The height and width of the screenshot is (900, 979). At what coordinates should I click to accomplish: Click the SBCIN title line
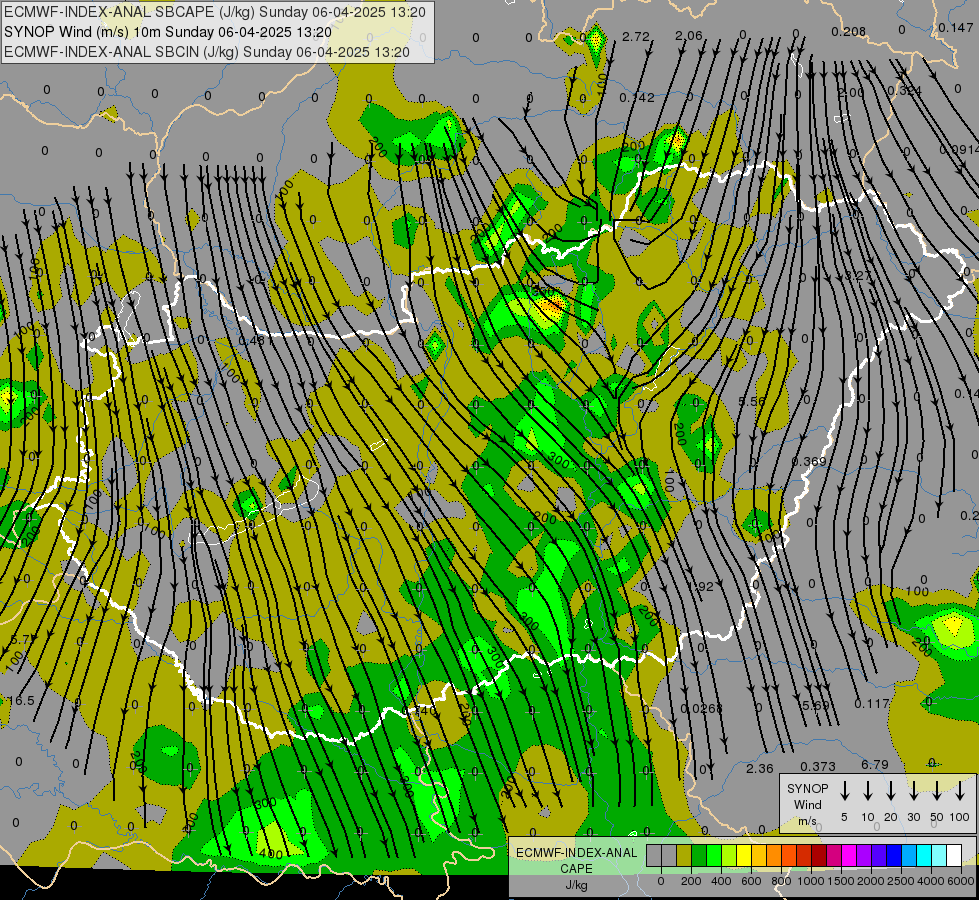tap(207, 52)
